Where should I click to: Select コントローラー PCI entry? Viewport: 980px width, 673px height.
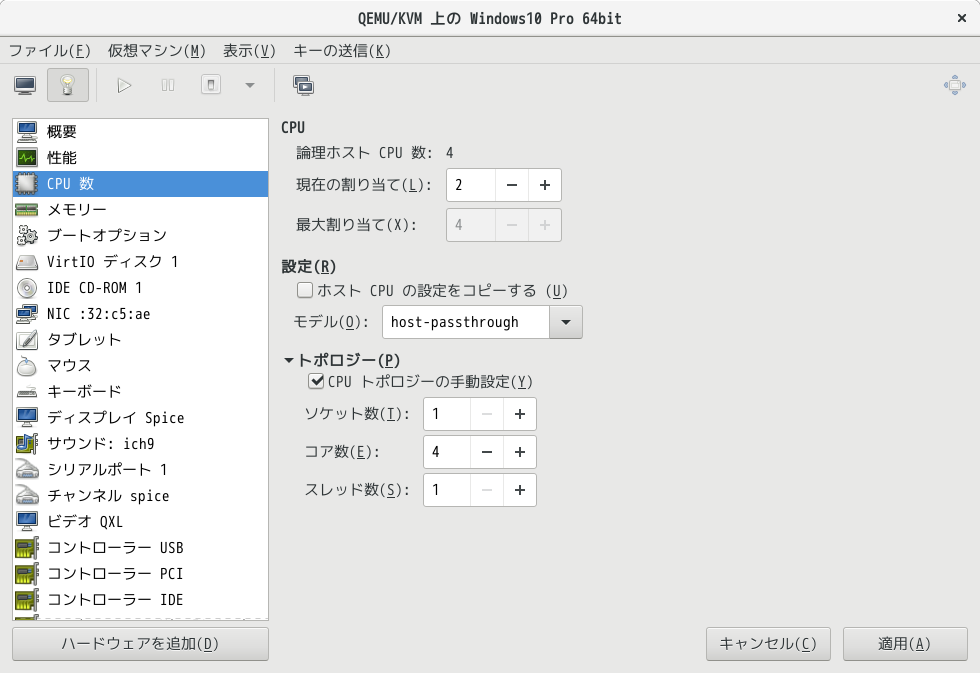tap(141, 574)
